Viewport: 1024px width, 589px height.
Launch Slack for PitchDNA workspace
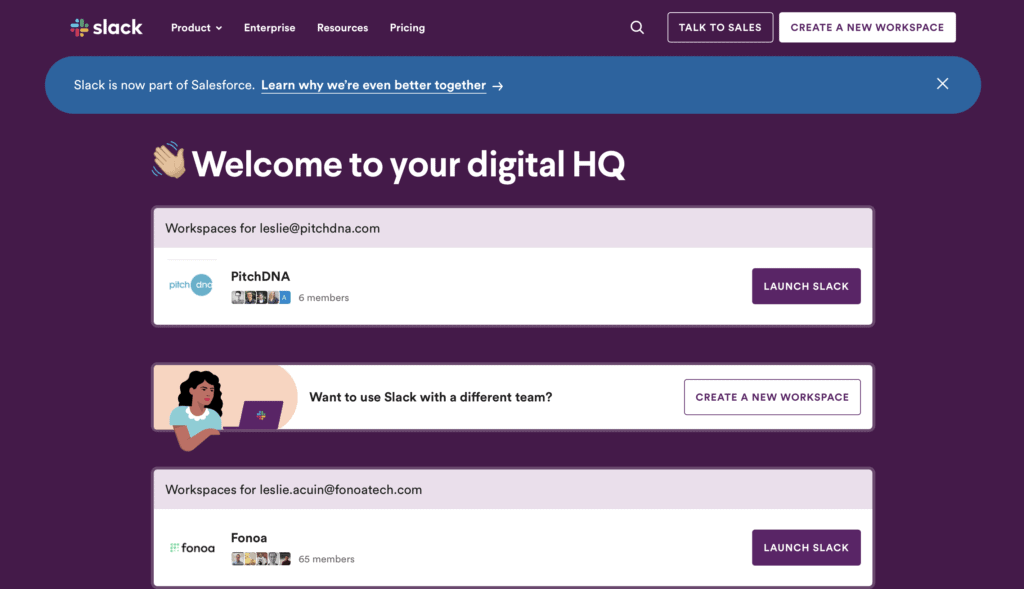point(806,286)
